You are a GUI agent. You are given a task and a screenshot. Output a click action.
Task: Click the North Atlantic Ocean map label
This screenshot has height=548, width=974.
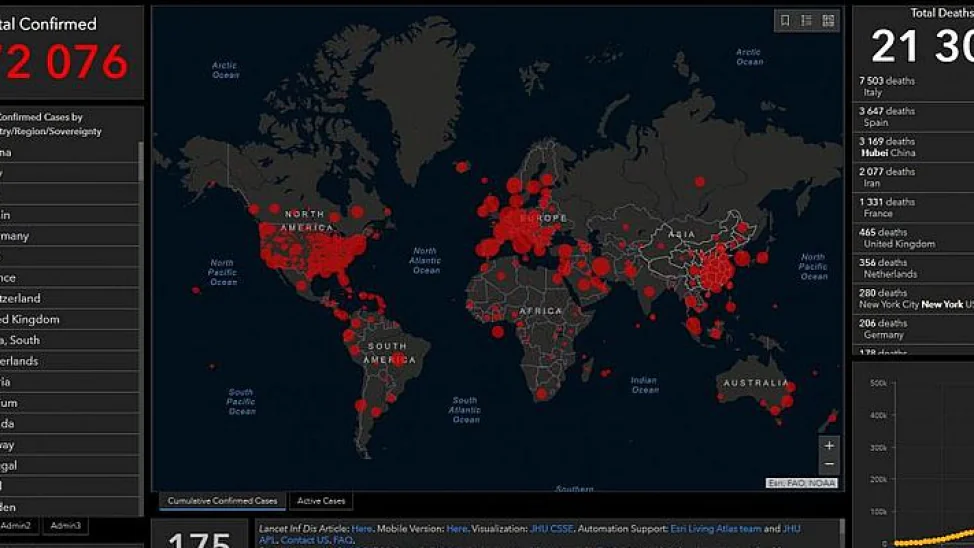pyautogui.click(x=426, y=261)
